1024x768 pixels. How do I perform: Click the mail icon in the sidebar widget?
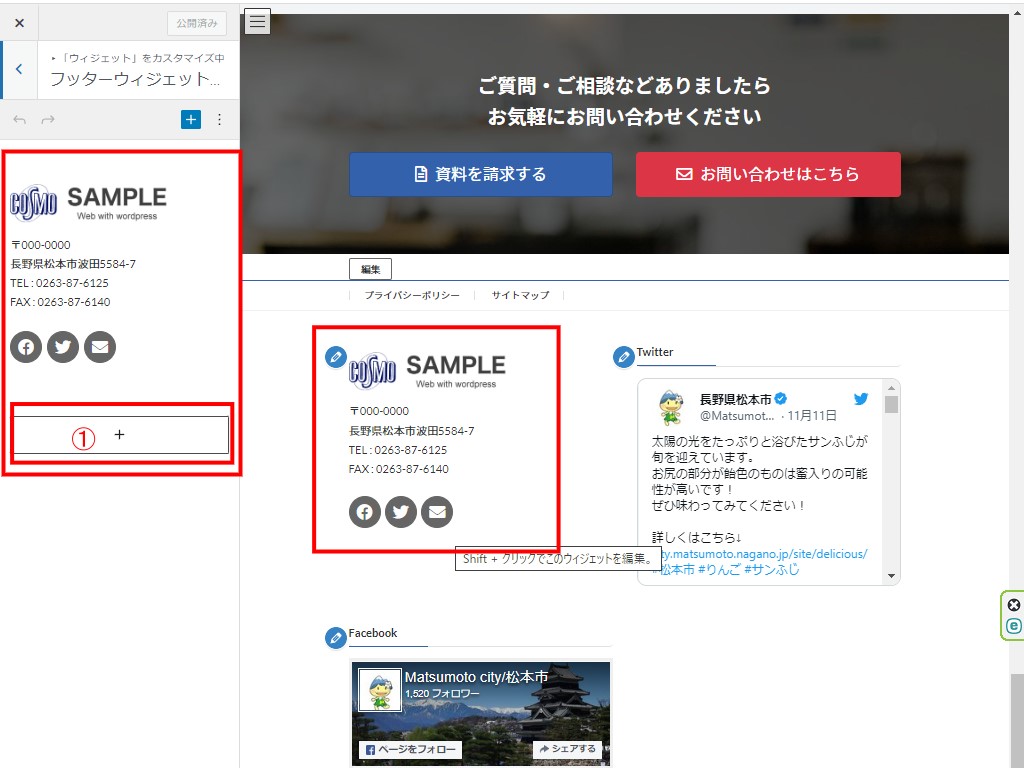[100, 347]
